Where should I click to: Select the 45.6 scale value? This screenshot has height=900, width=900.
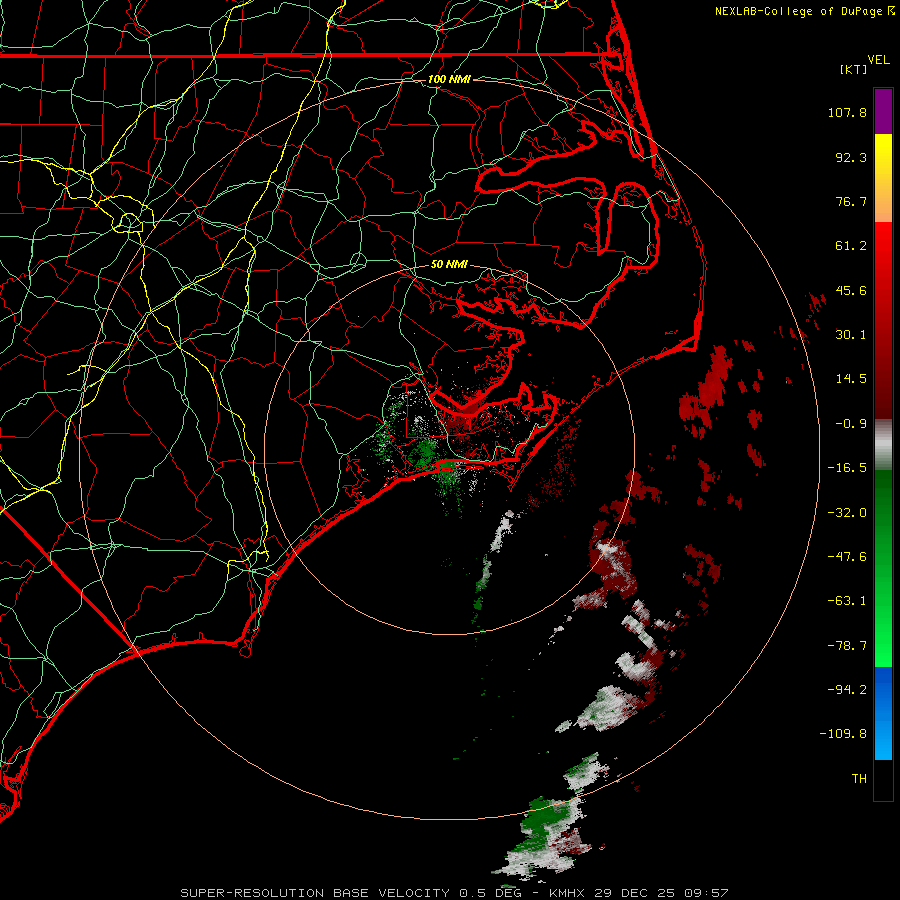click(x=851, y=290)
